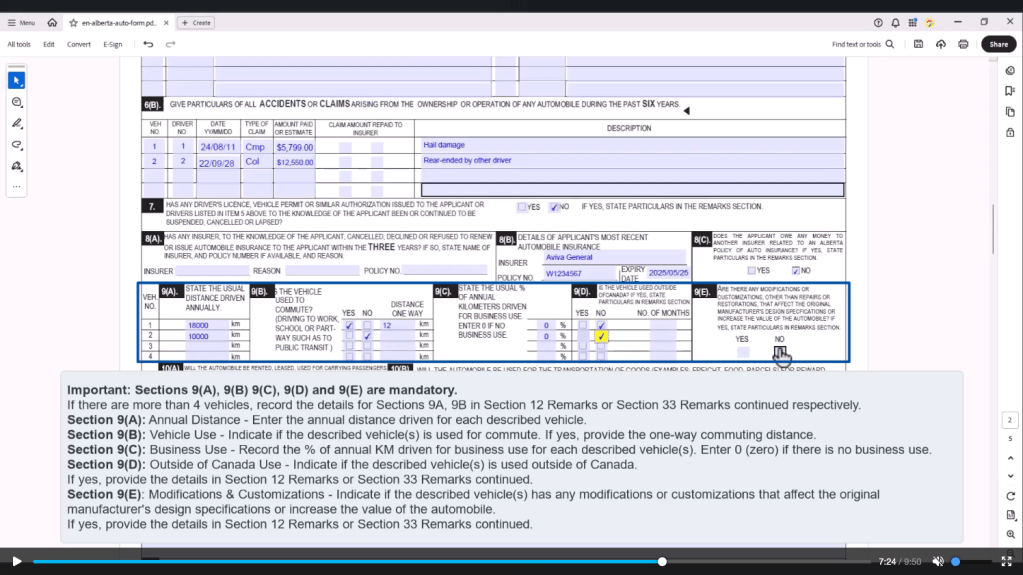1023x575 pixels.
Task: Click the Create new tab button
Action: [196, 22]
